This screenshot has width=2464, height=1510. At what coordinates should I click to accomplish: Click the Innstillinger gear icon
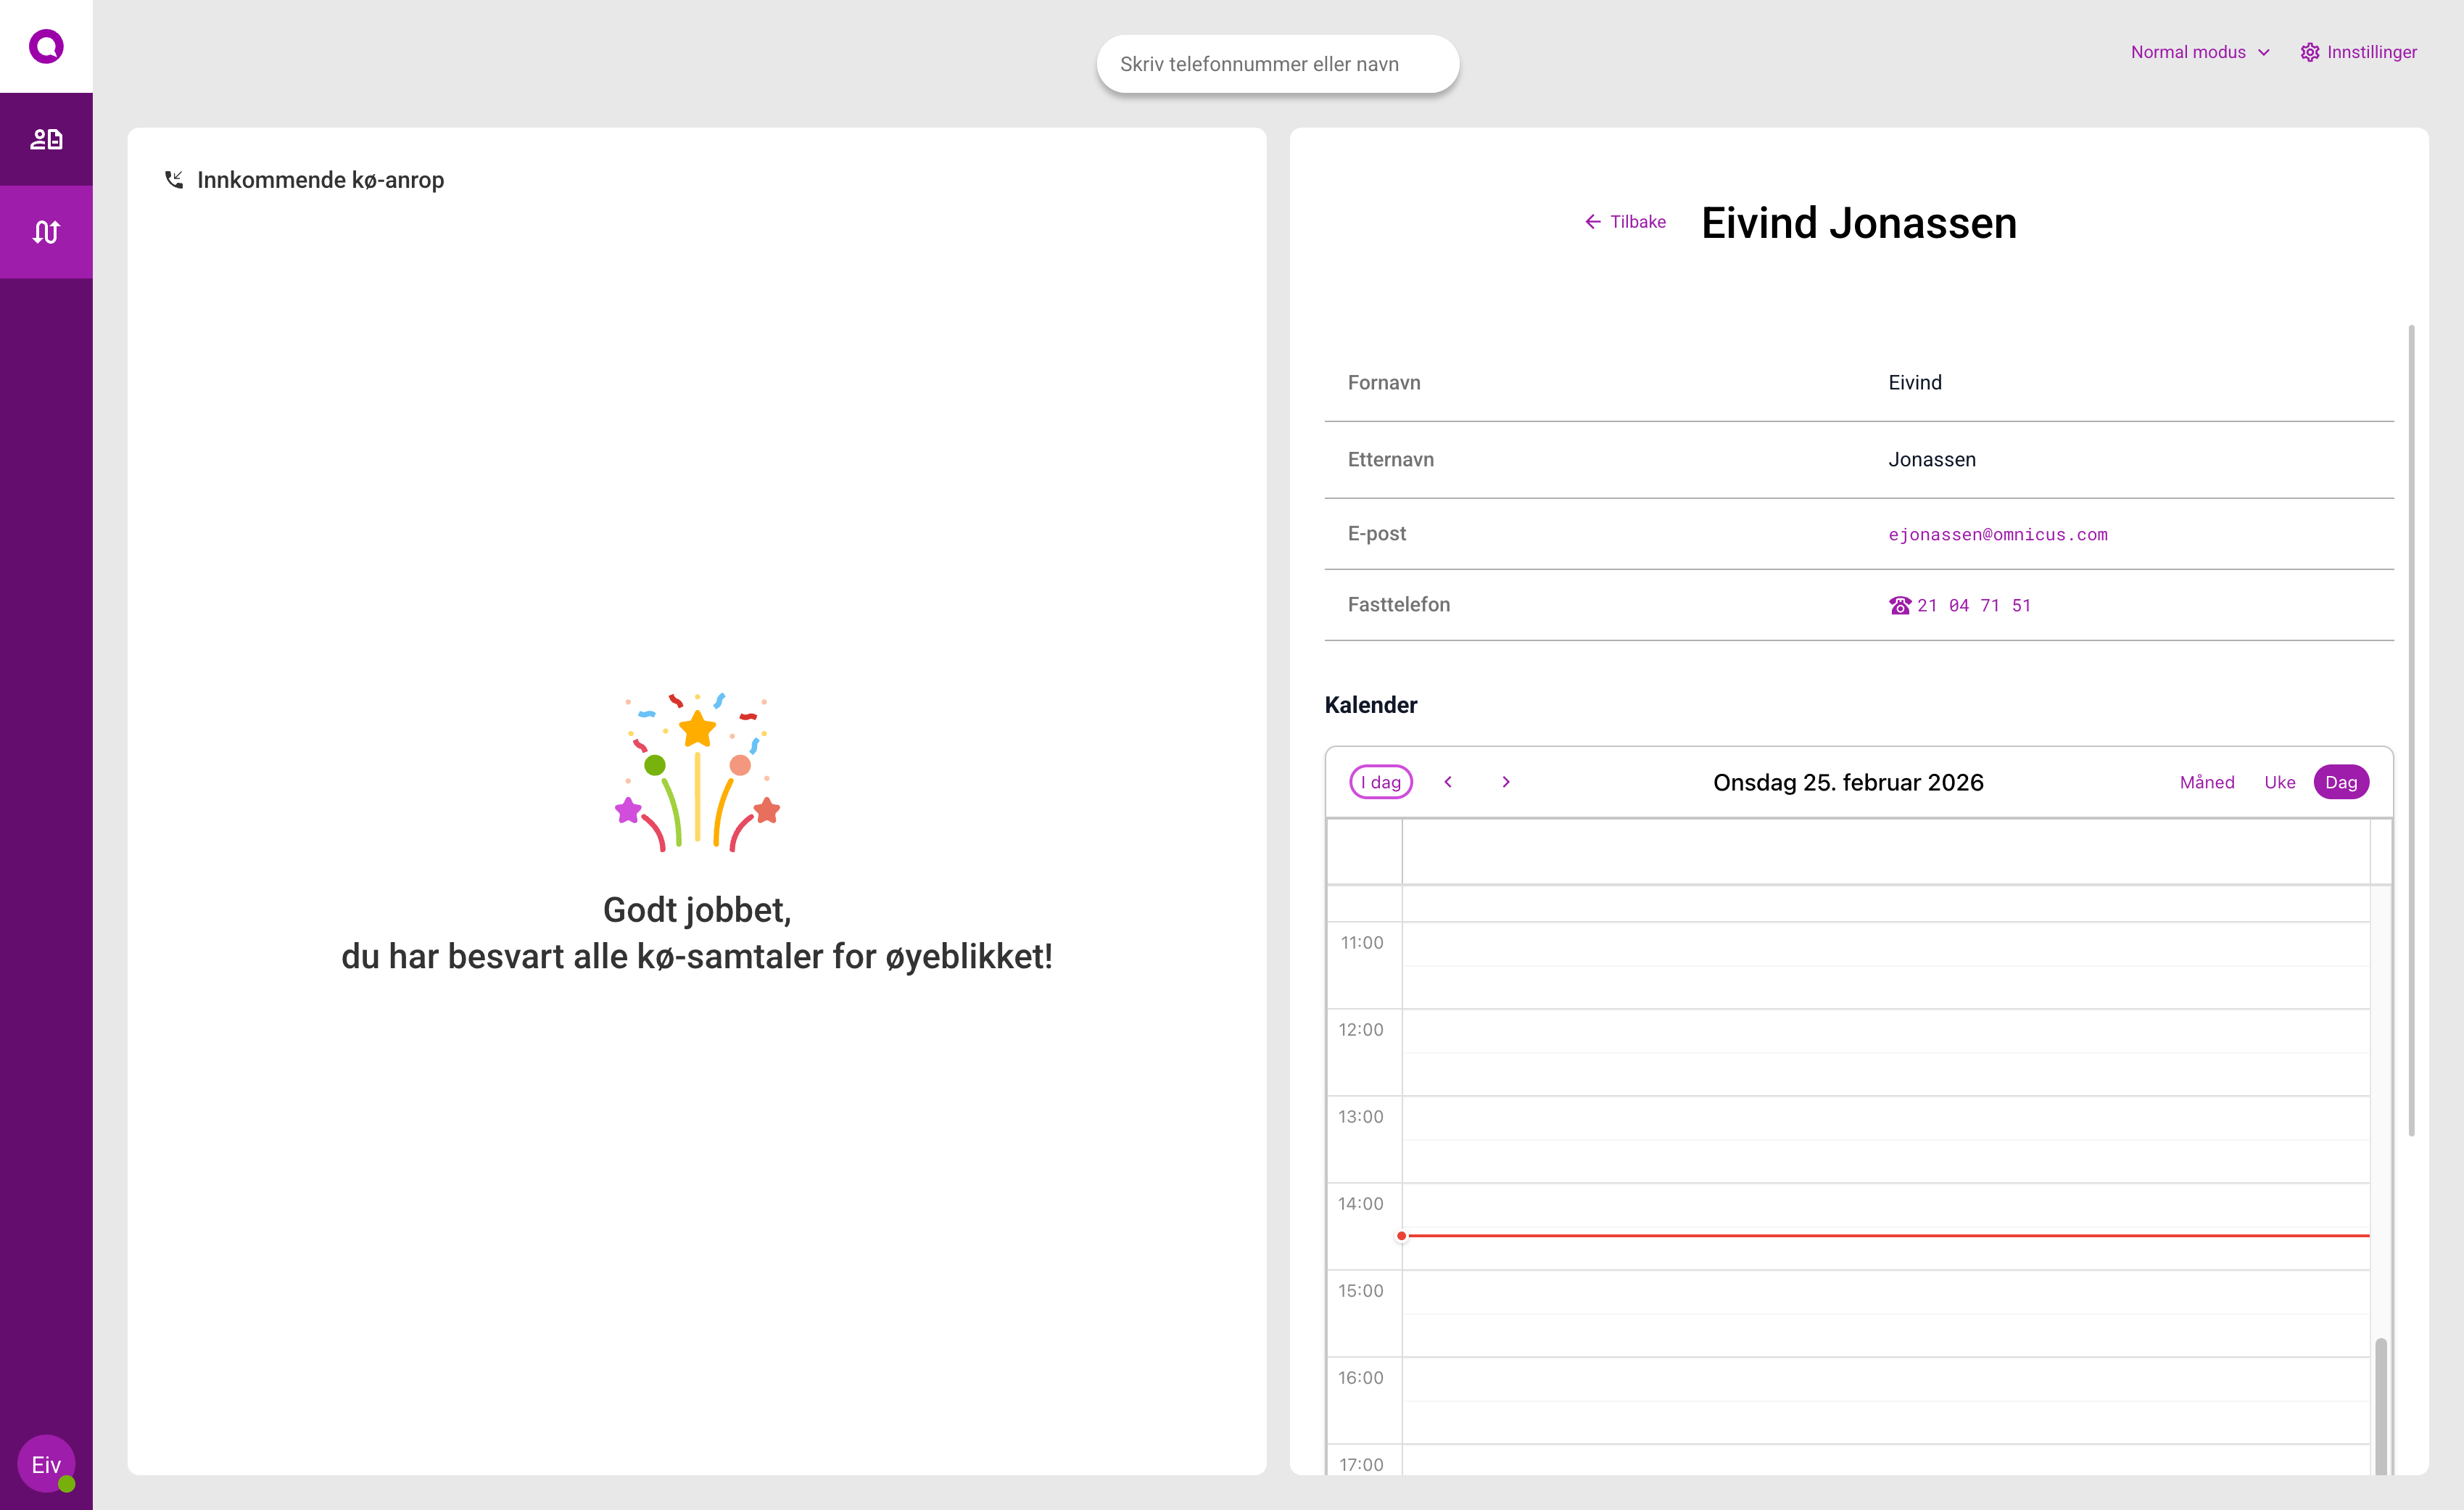[x=2309, y=52]
